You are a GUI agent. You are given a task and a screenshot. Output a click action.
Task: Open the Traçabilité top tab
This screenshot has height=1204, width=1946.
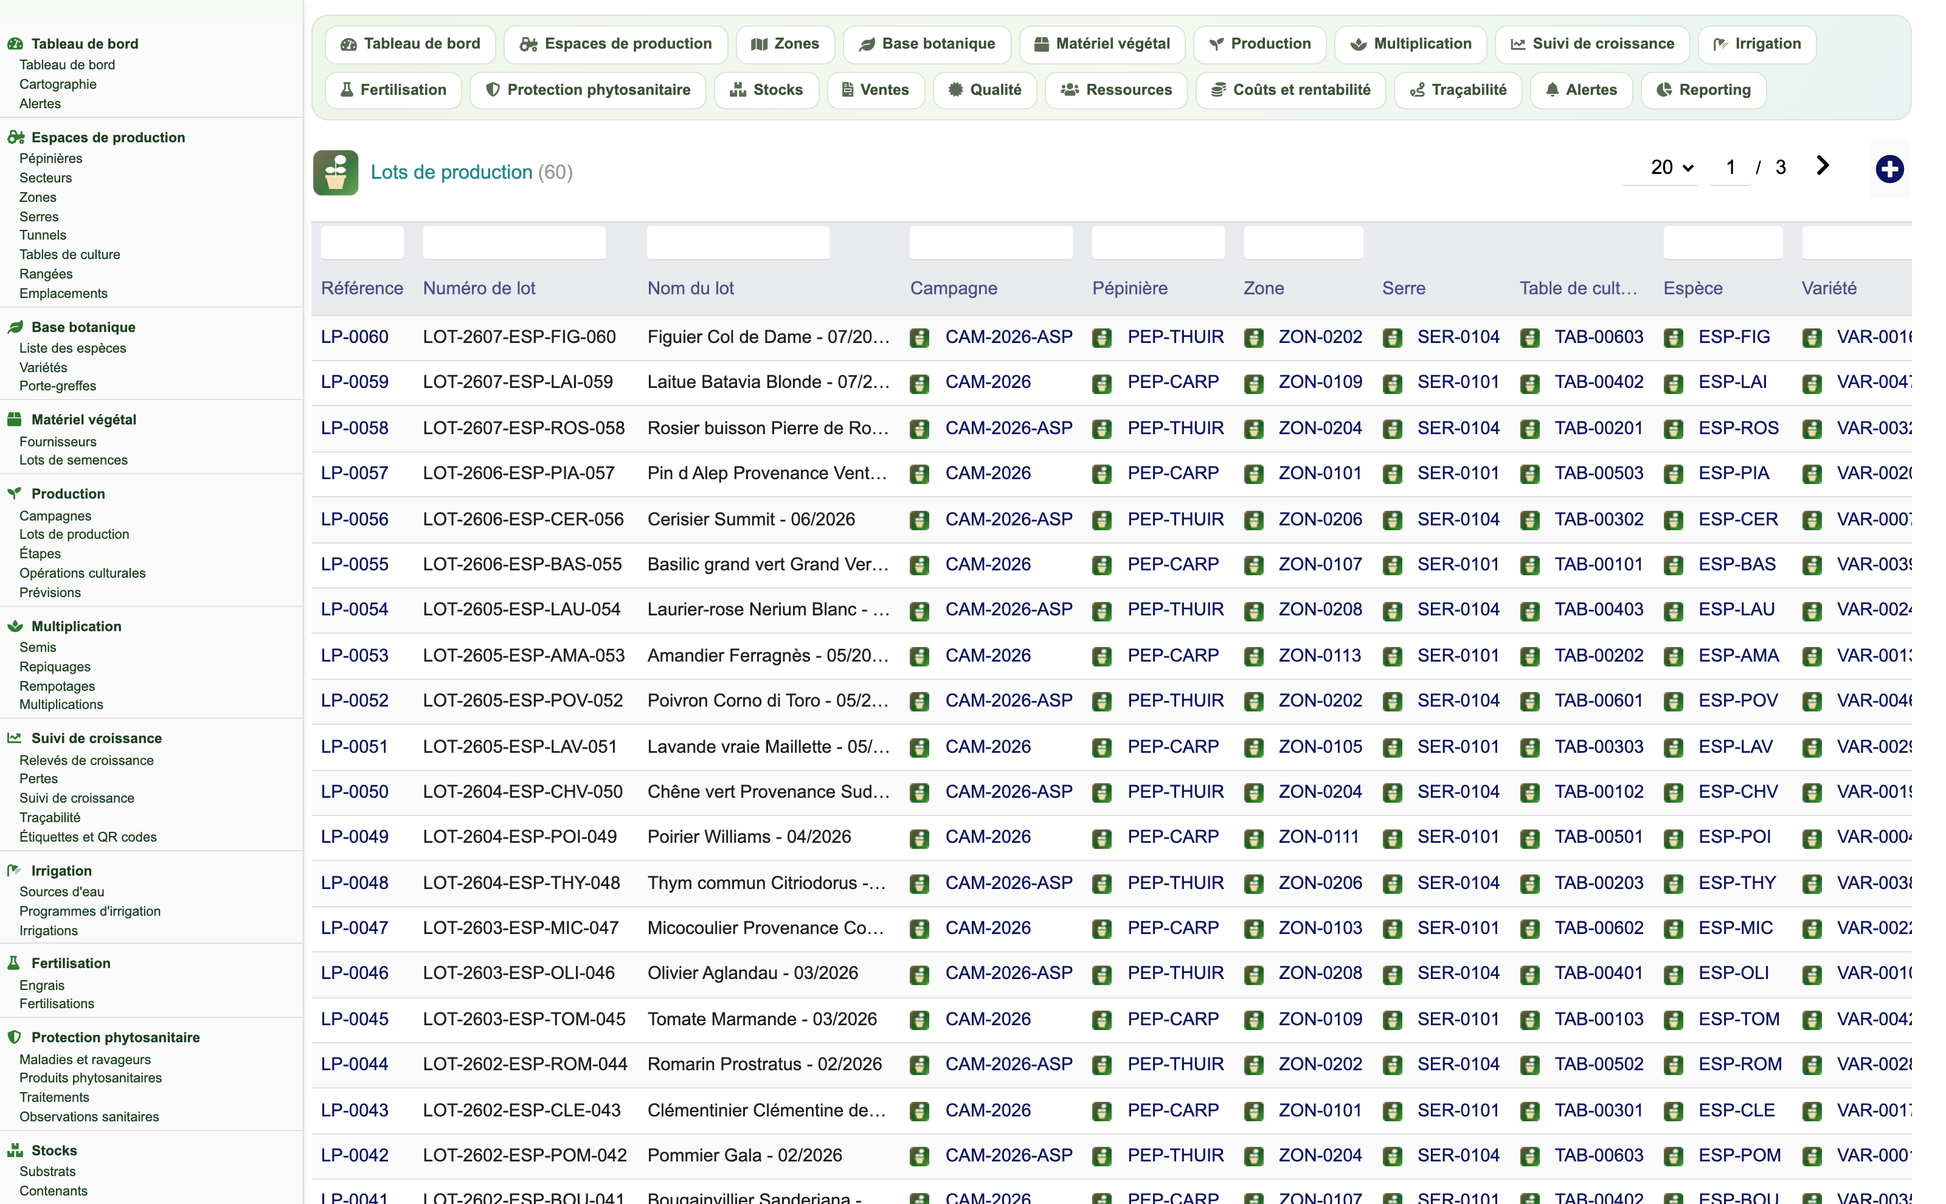pyautogui.click(x=1458, y=90)
